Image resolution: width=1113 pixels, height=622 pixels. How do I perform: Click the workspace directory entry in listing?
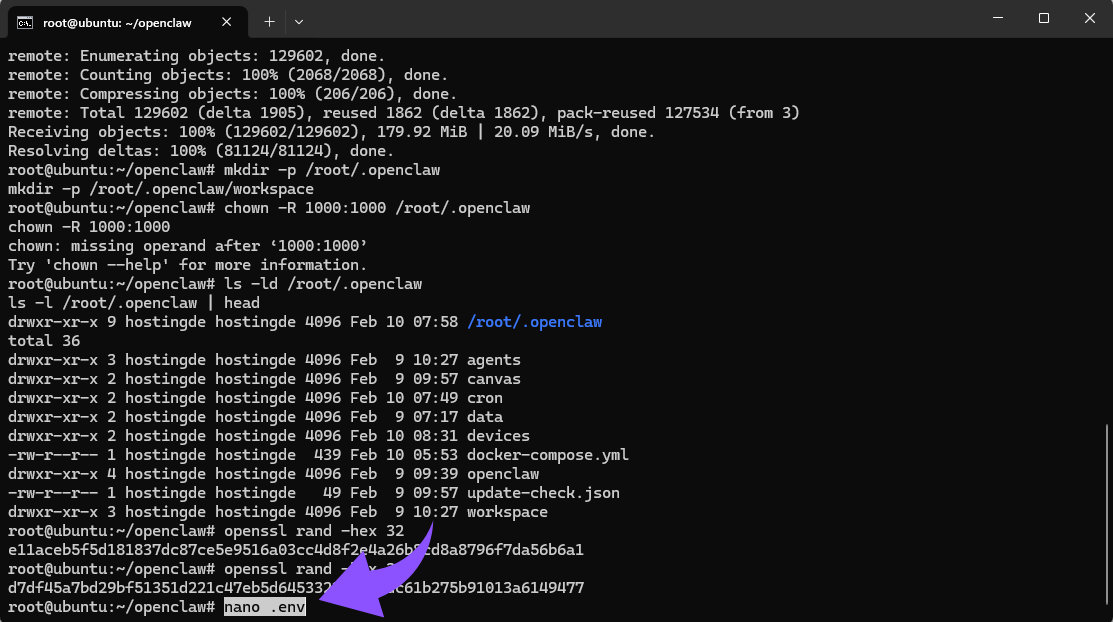pos(507,512)
